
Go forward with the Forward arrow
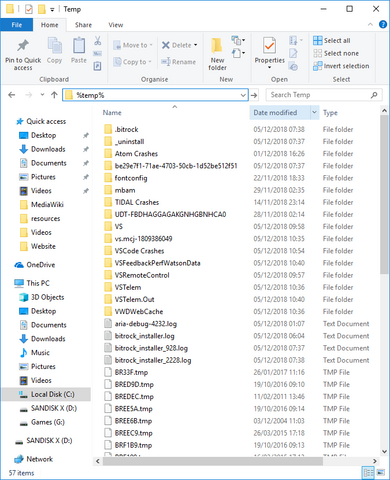click(29, 95)
